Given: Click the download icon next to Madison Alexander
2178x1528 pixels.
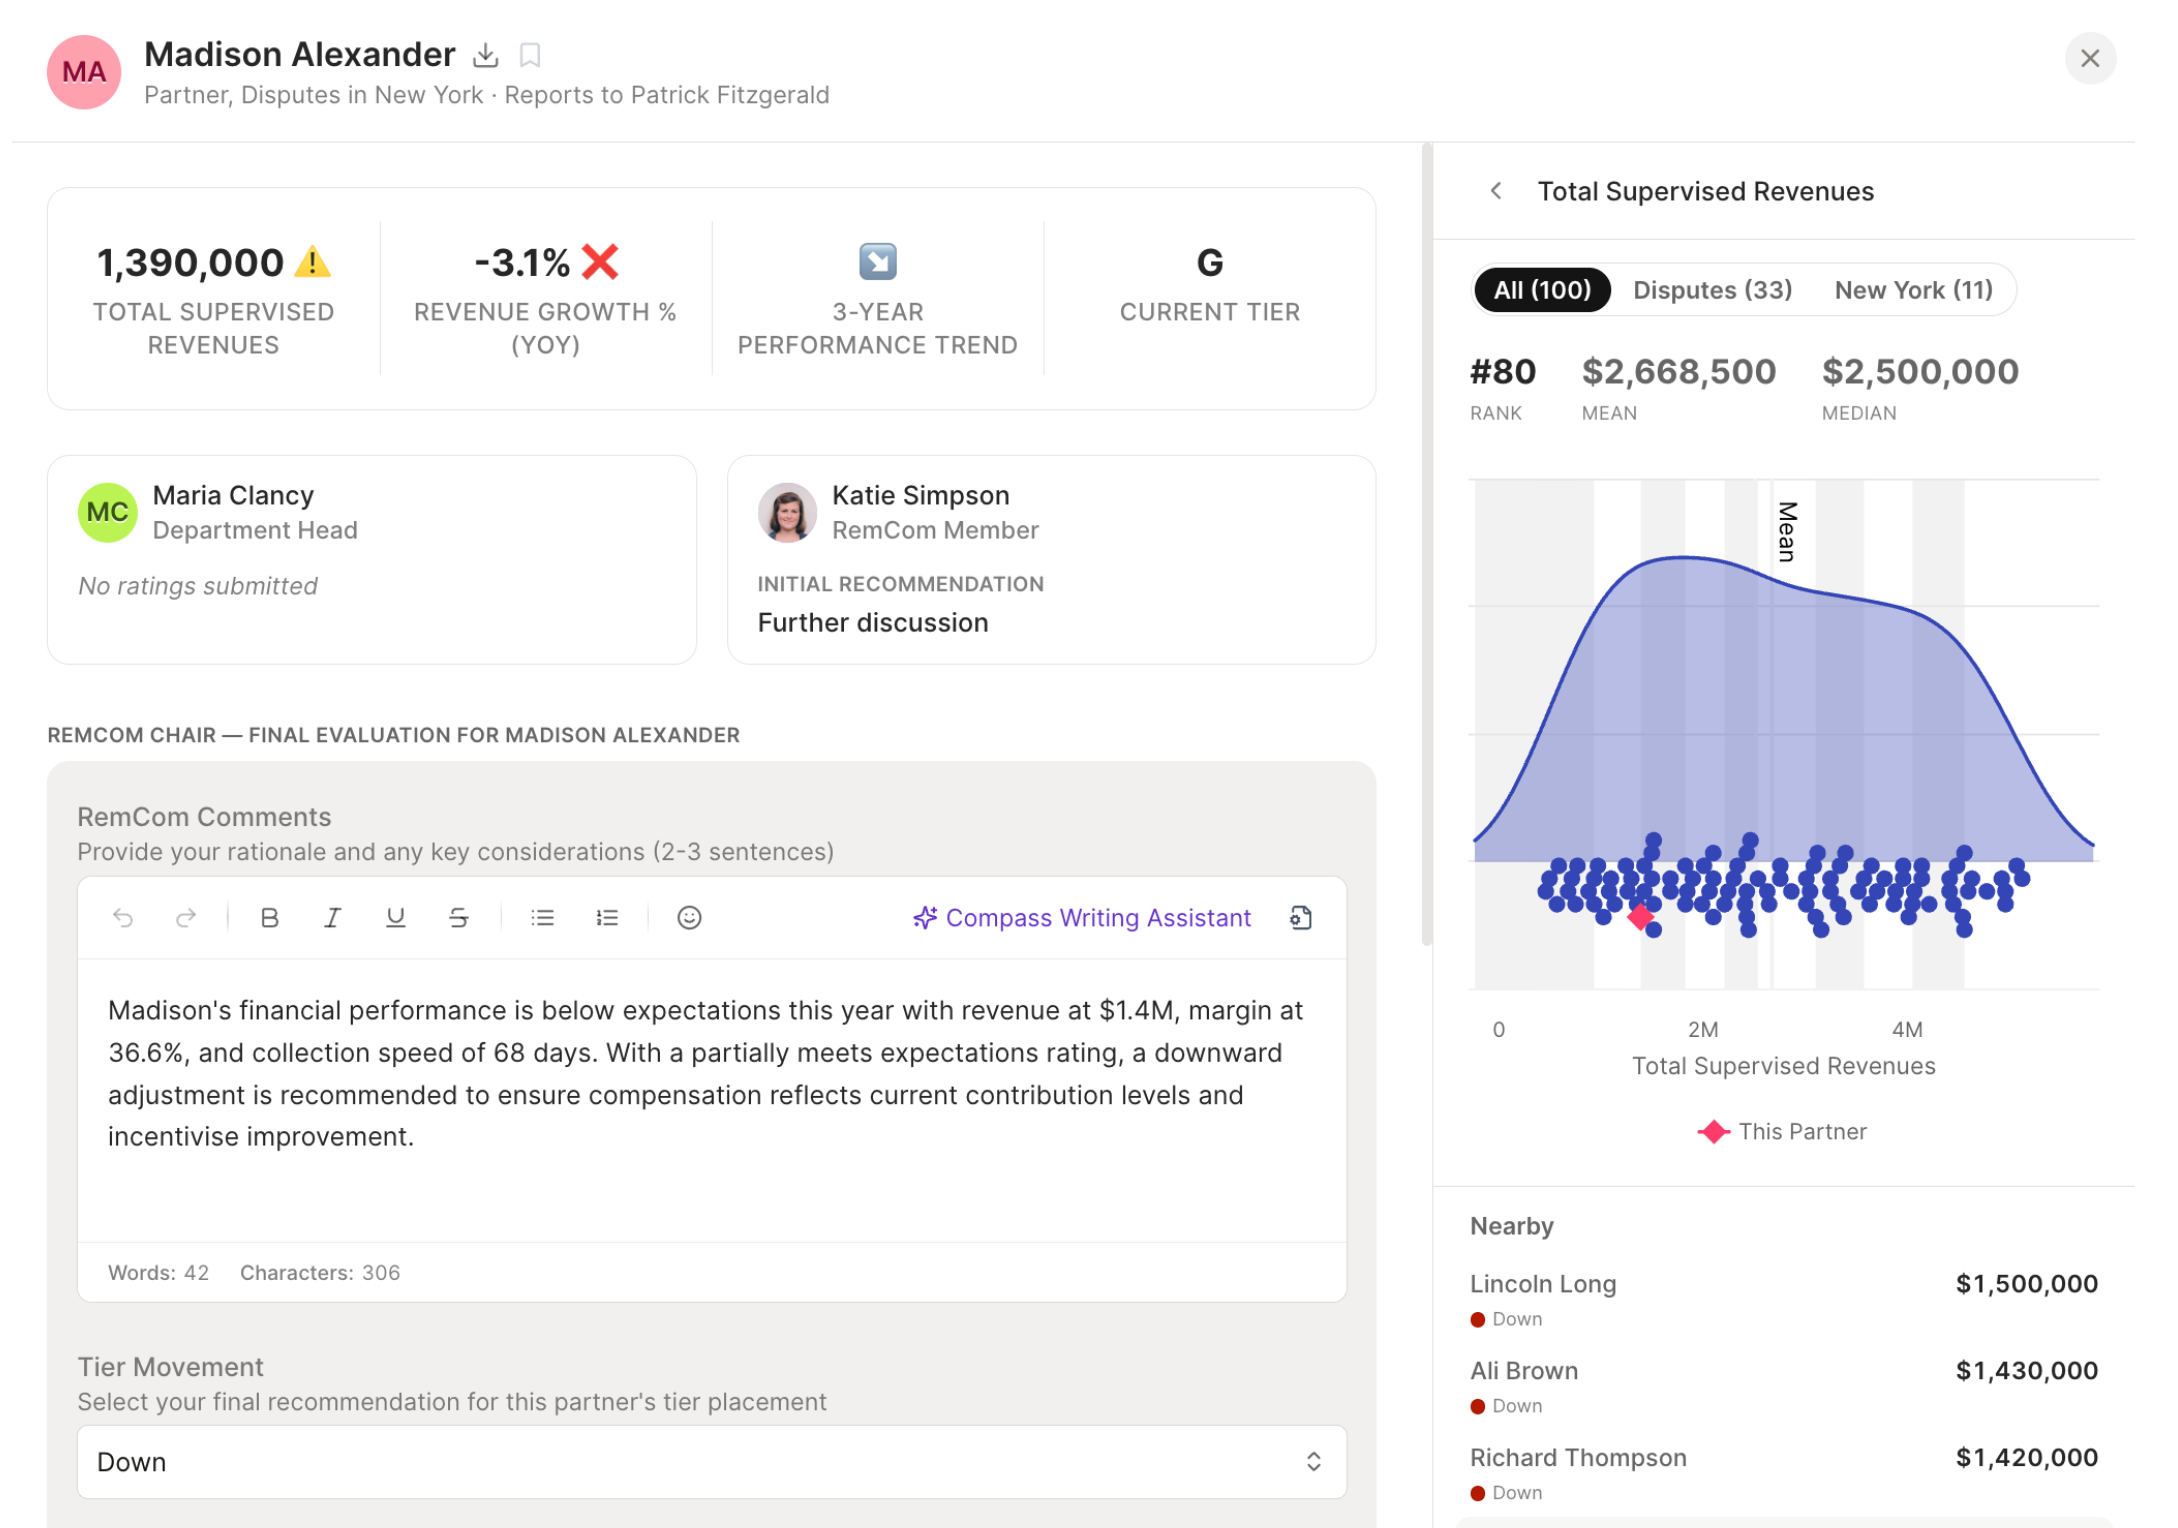Looking at the screenshot, I should (x=485, y=55).
